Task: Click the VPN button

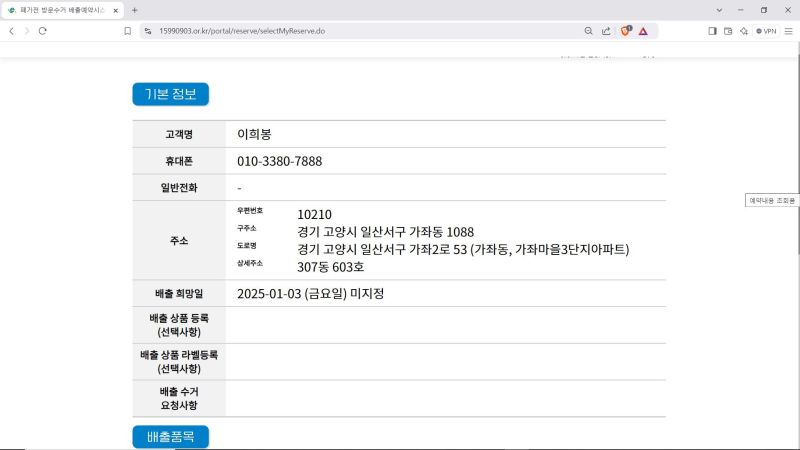Action: (766, 31)
